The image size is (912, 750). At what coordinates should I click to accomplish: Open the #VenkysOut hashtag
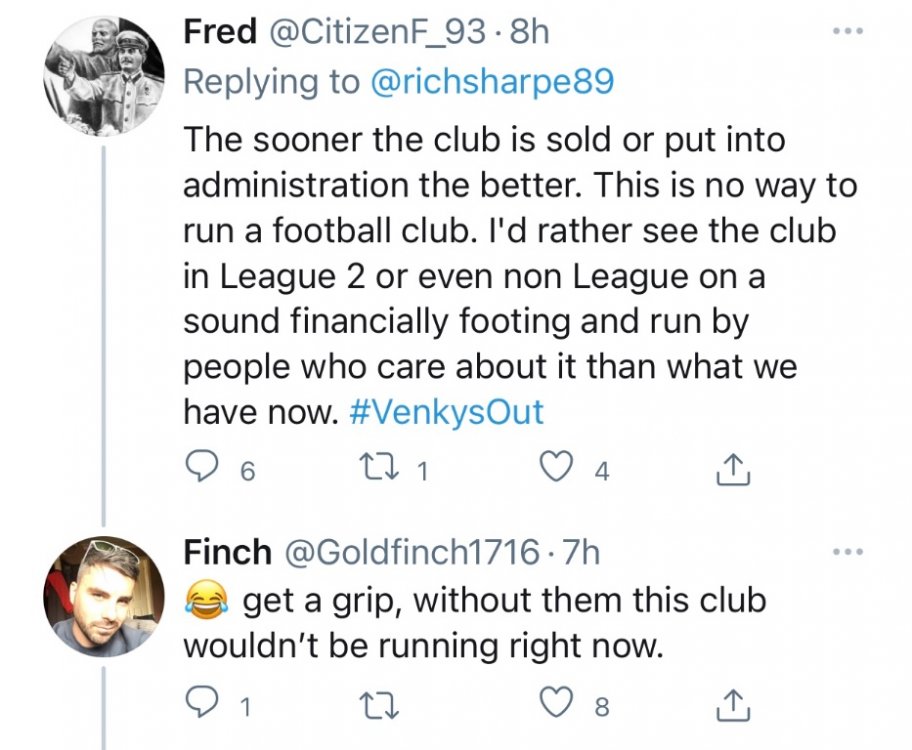(x=449, y=412)
